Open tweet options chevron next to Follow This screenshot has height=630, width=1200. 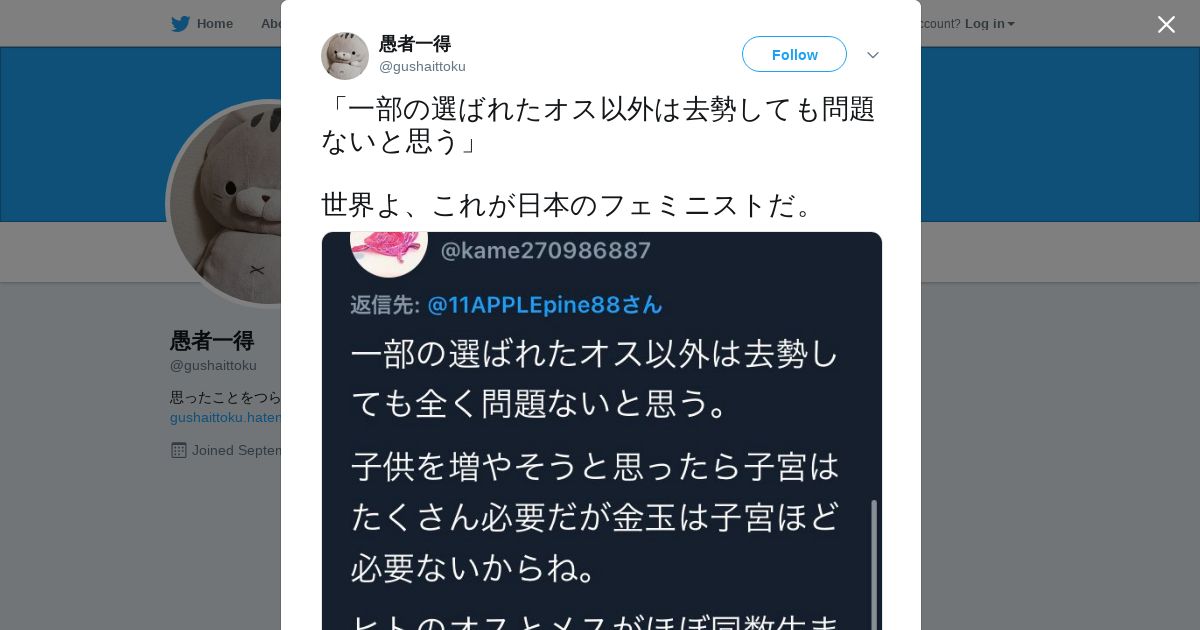point(872,55)
